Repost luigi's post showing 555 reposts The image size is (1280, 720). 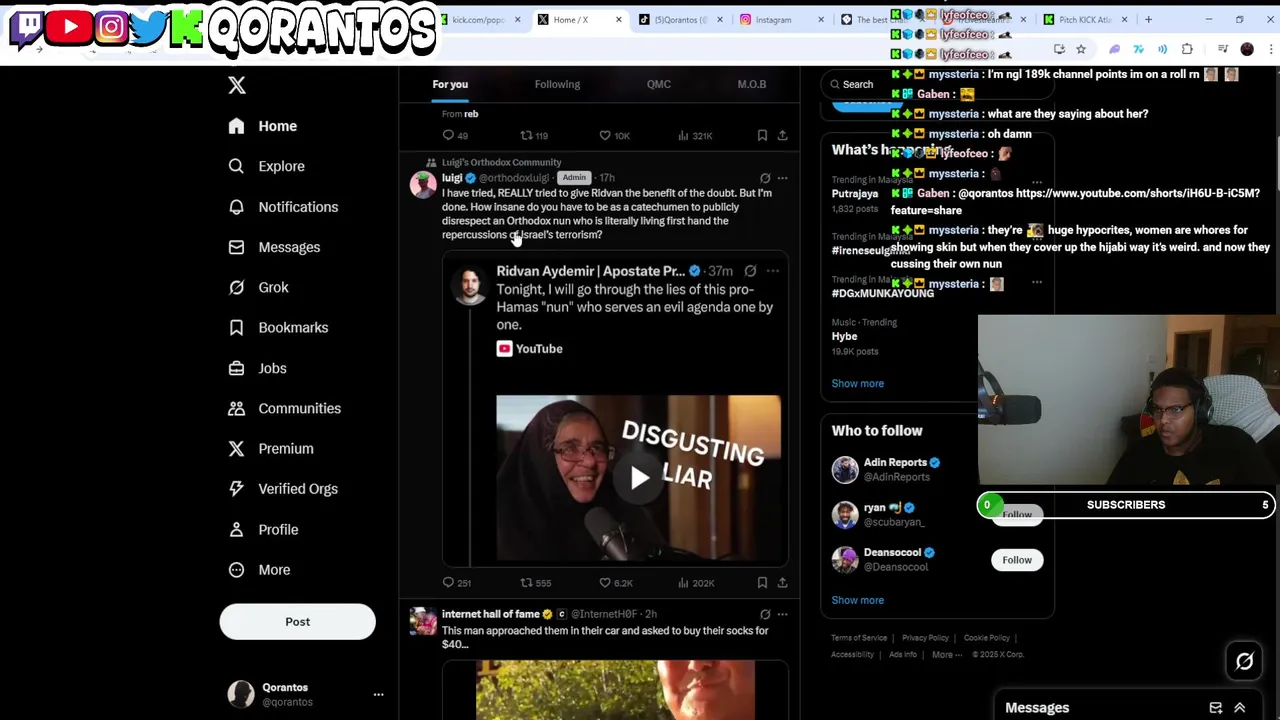coord(536,583)
